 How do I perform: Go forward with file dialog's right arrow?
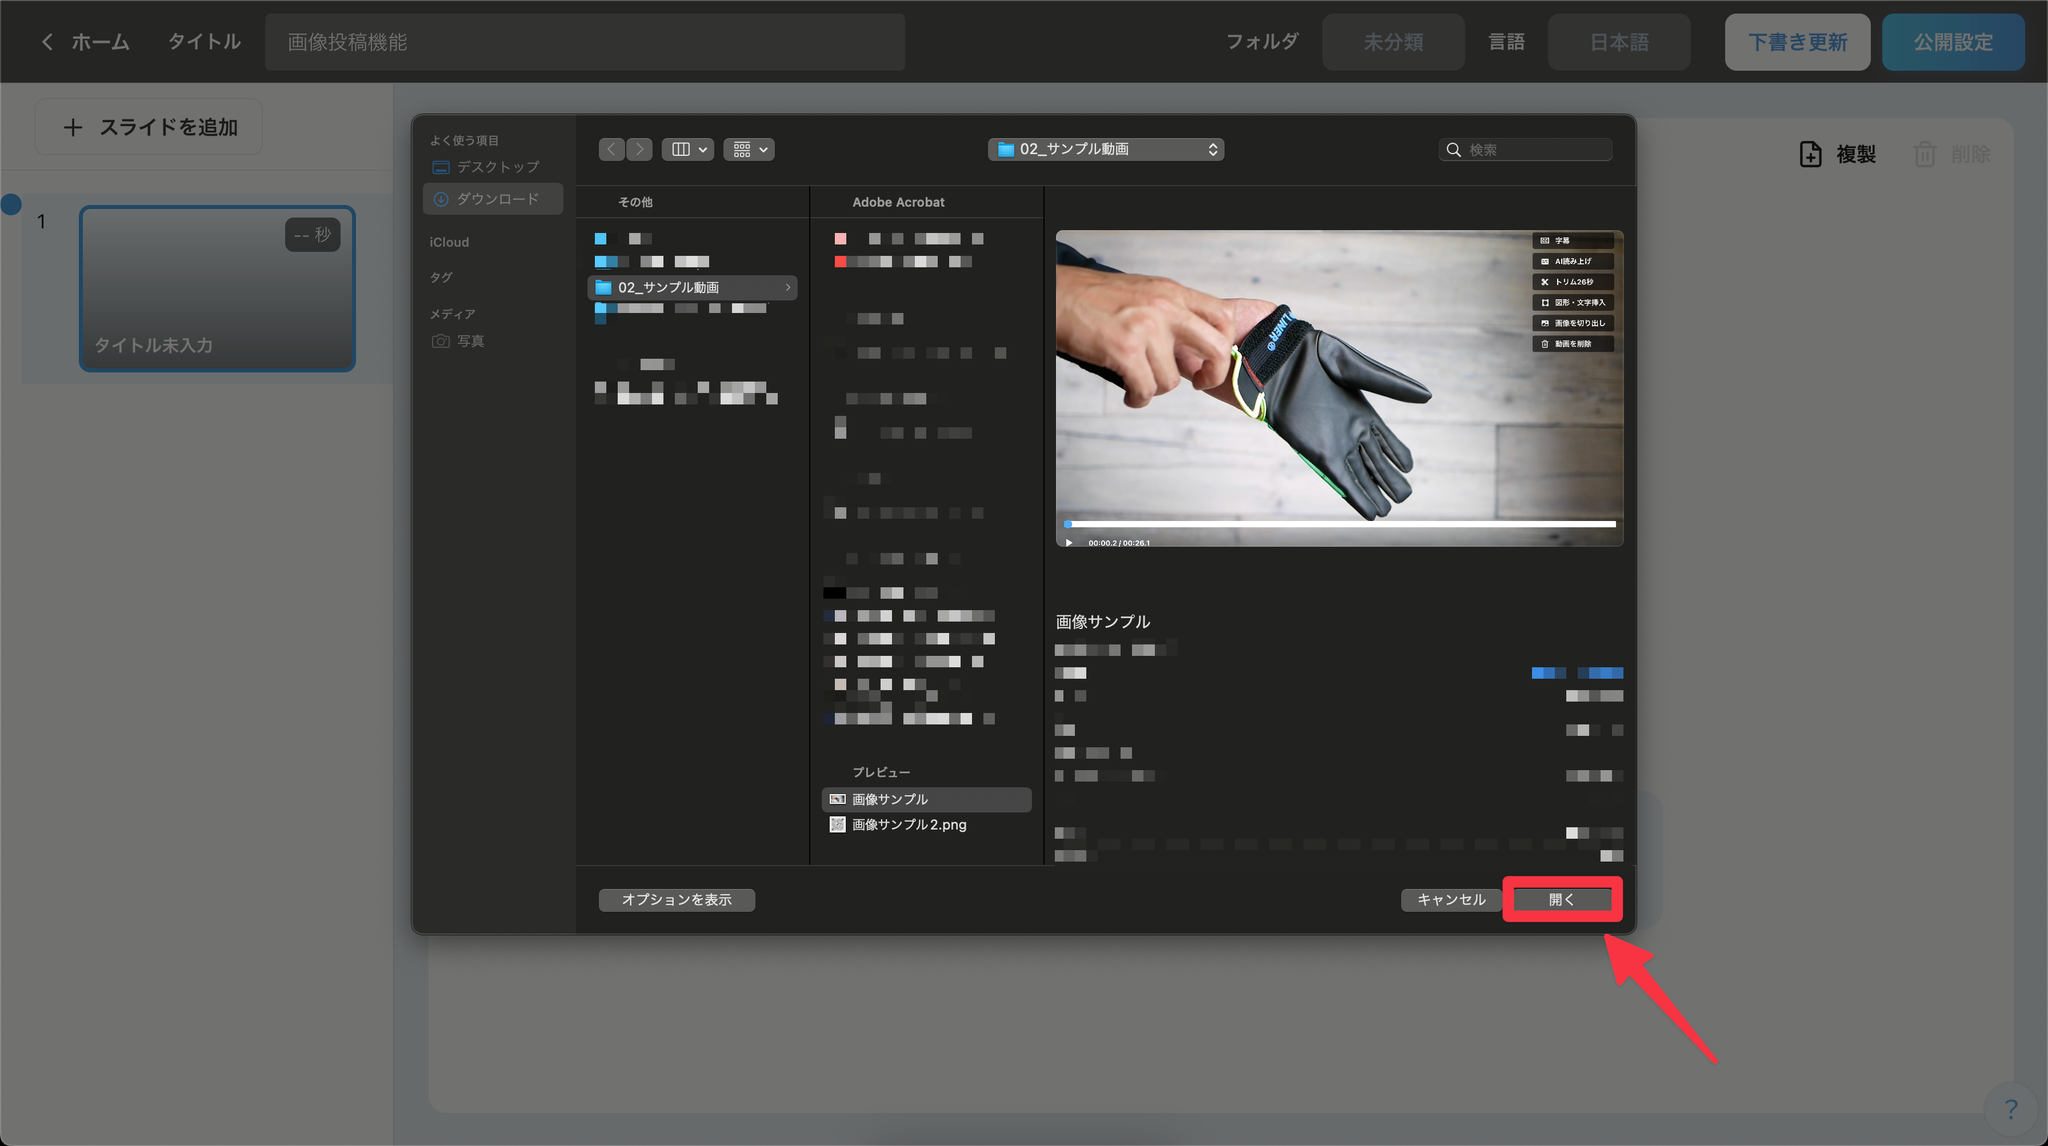tap(640, 149)
